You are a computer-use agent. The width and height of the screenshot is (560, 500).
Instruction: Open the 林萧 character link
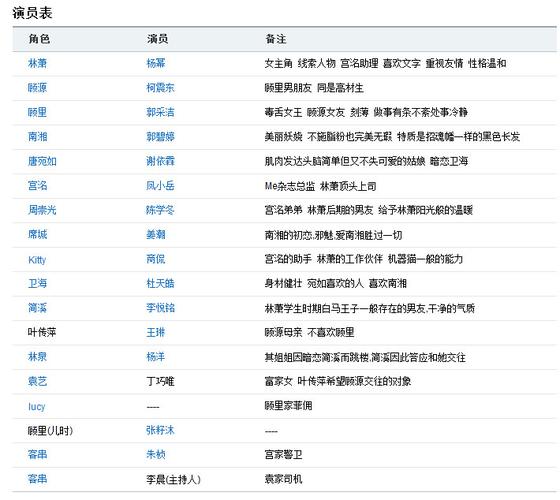[x=38, y=63]
